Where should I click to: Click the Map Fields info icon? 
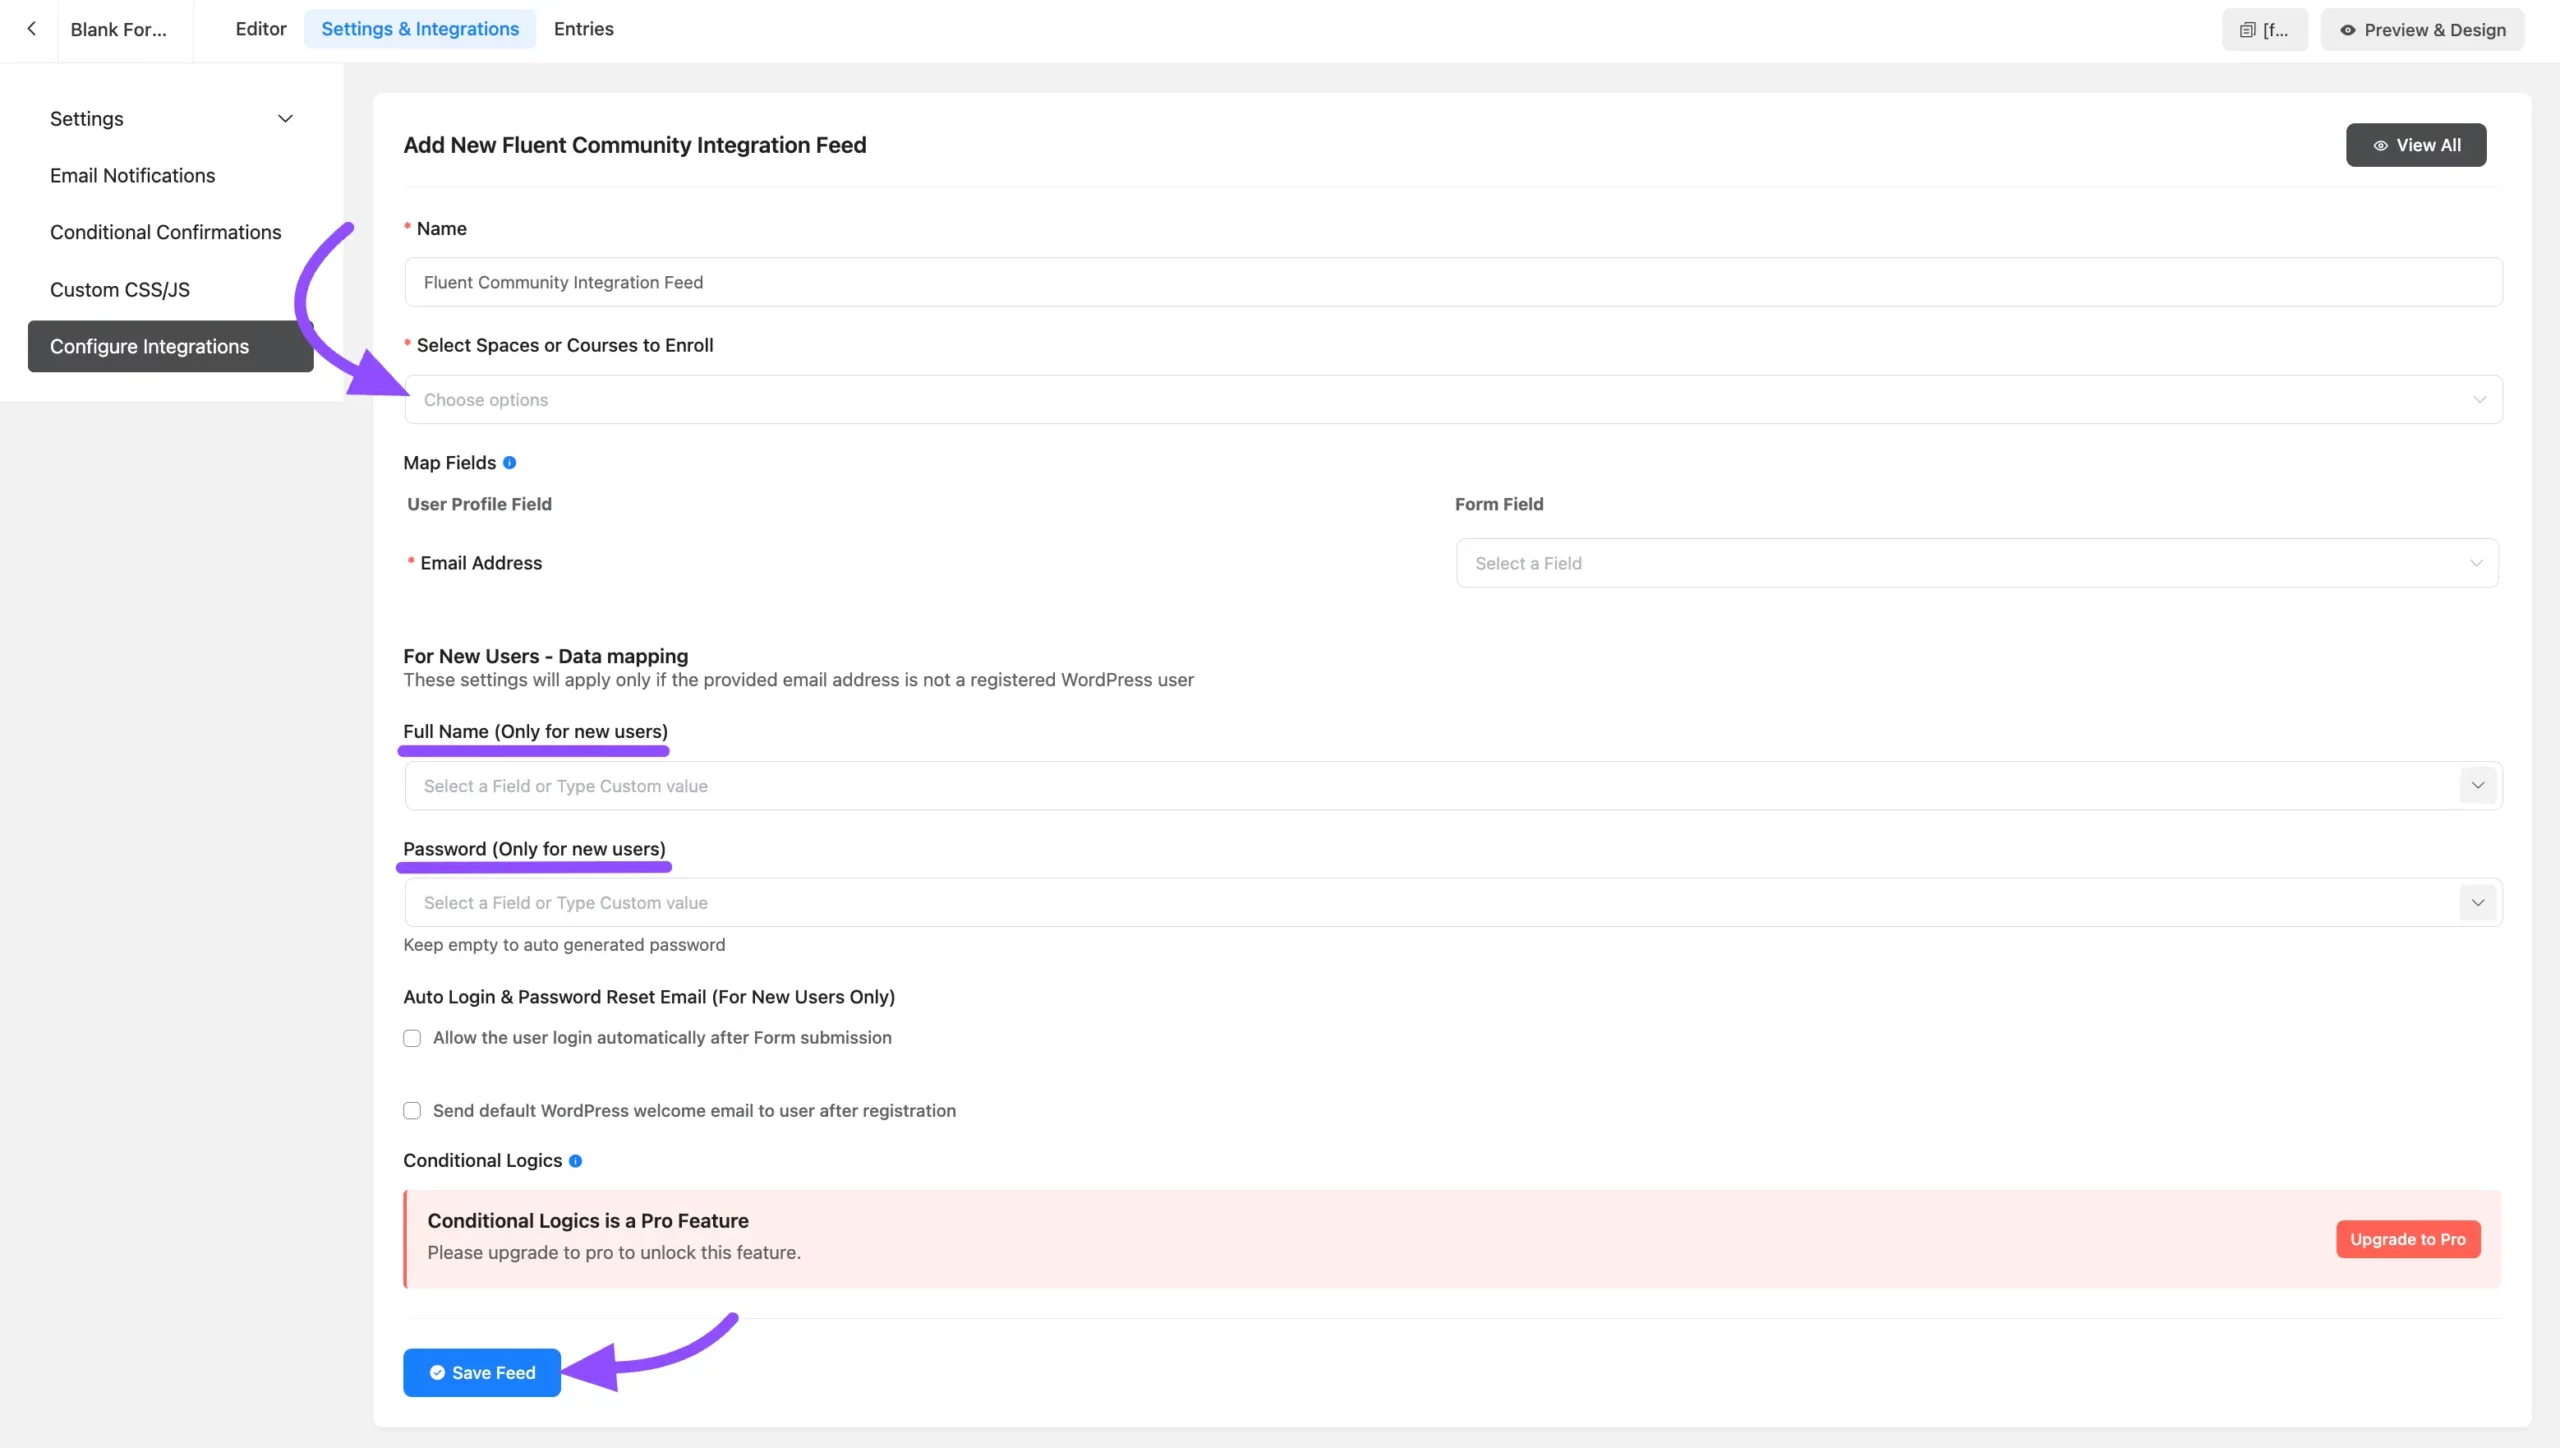tap(509, 463)
